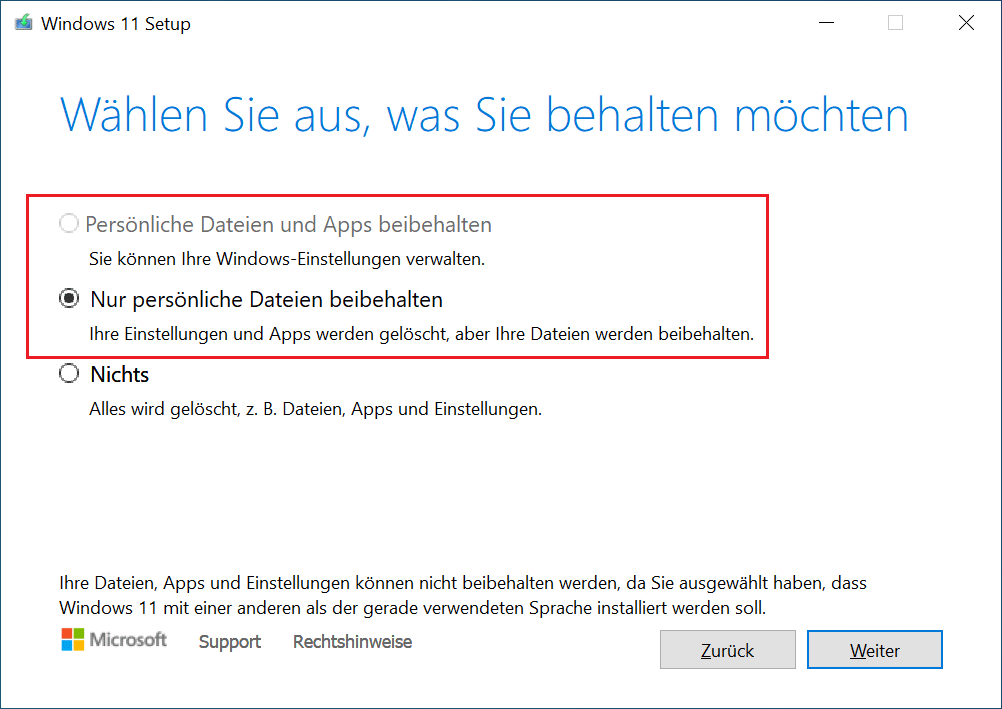This screenshot has height=709, width=1002.
Task: Go back with the Zurück button
Action: click(x=727, y=650)
